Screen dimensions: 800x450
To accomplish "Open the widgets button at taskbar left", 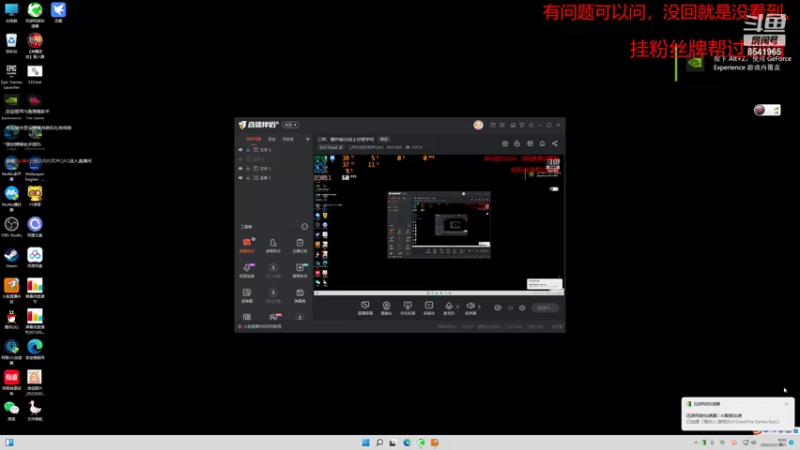I will [x=9, y=442].
